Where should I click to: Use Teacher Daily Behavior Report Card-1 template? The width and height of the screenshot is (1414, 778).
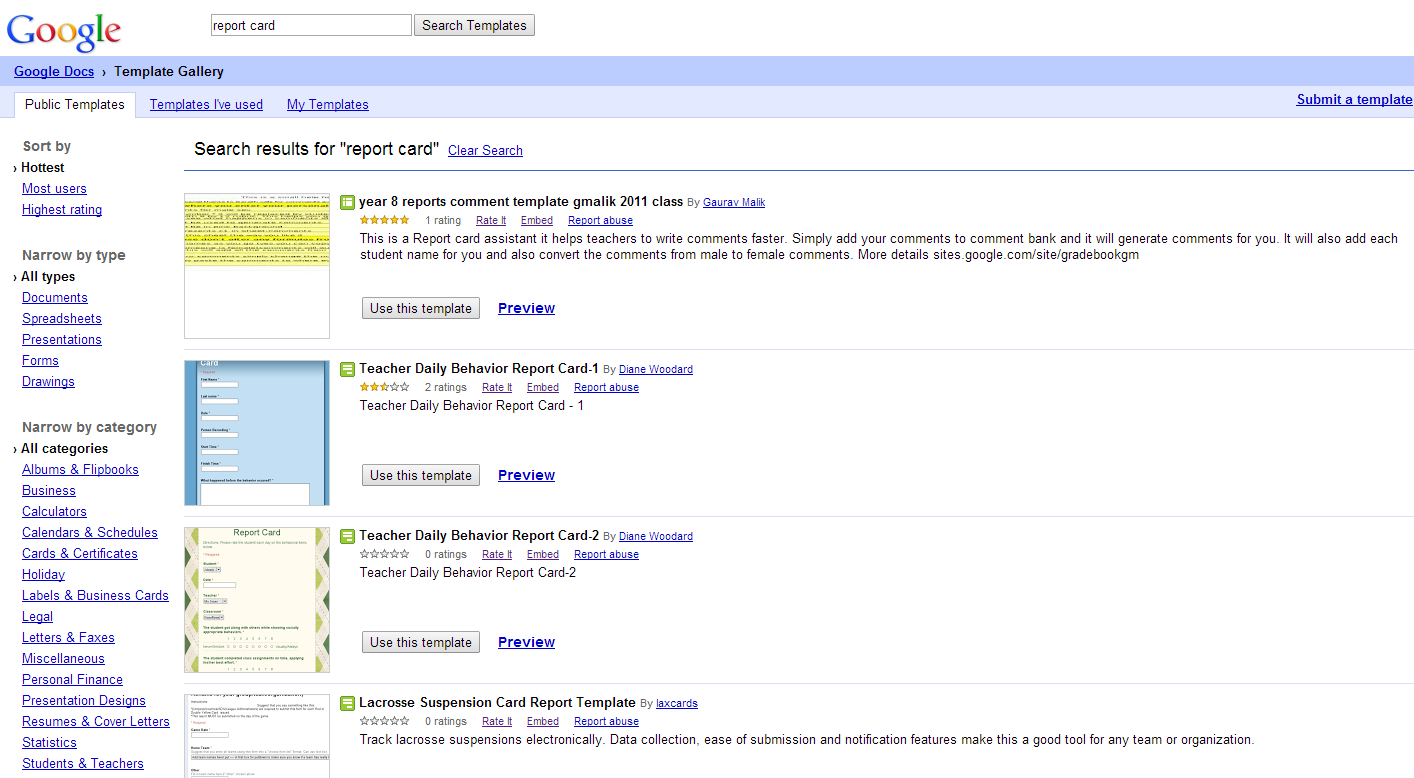[421, 475]
